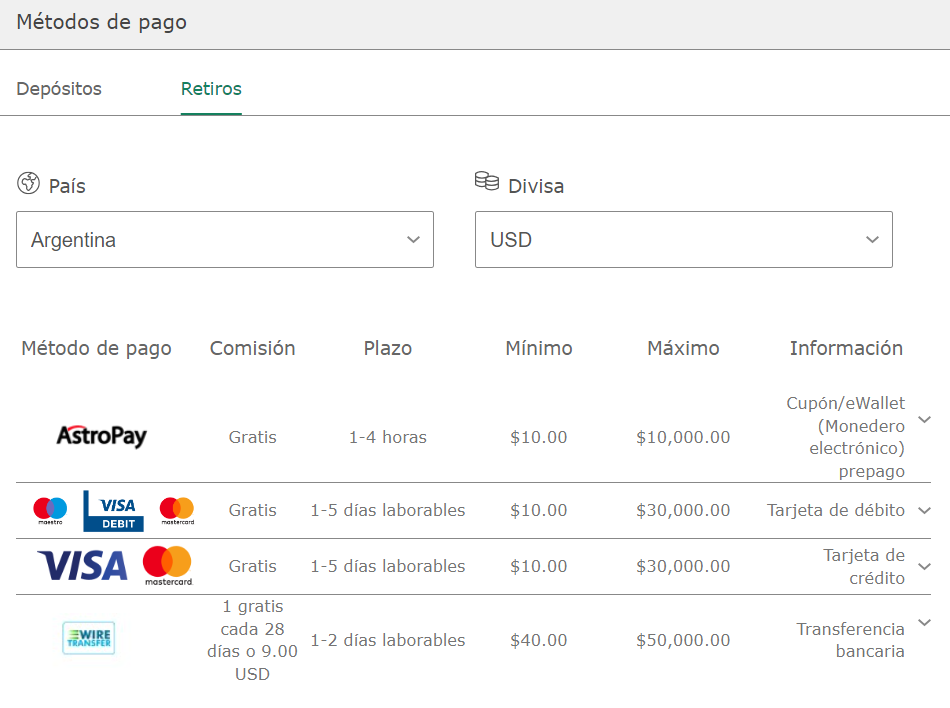Click Gratis in the AstroPay row
This screenshot has width=950, height=708.
[253, 437]
